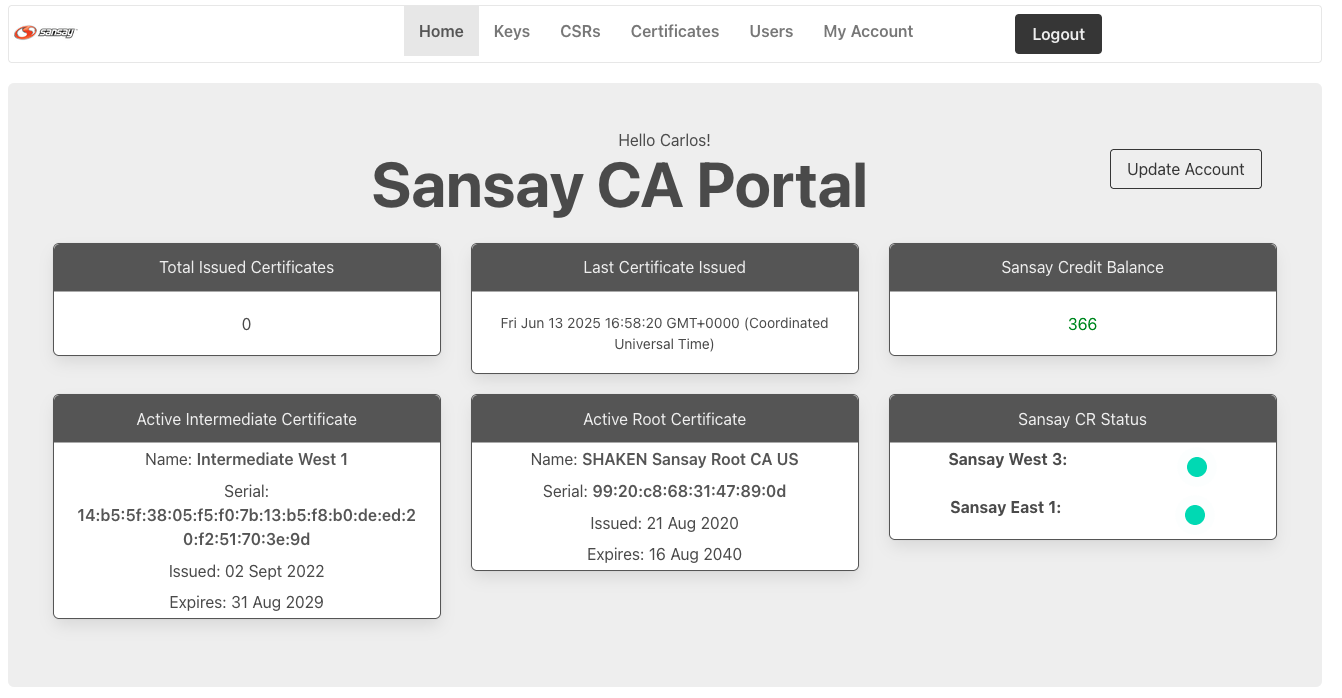Open My Account in navigation
Screen dimensions: 1342x698
tap(868, 31)
